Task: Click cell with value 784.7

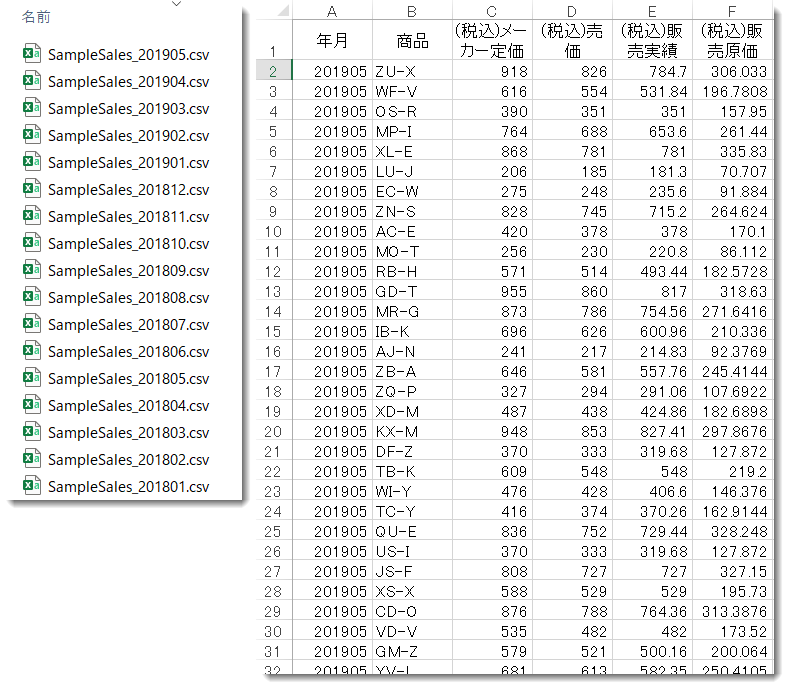Action: pos(652,71)
